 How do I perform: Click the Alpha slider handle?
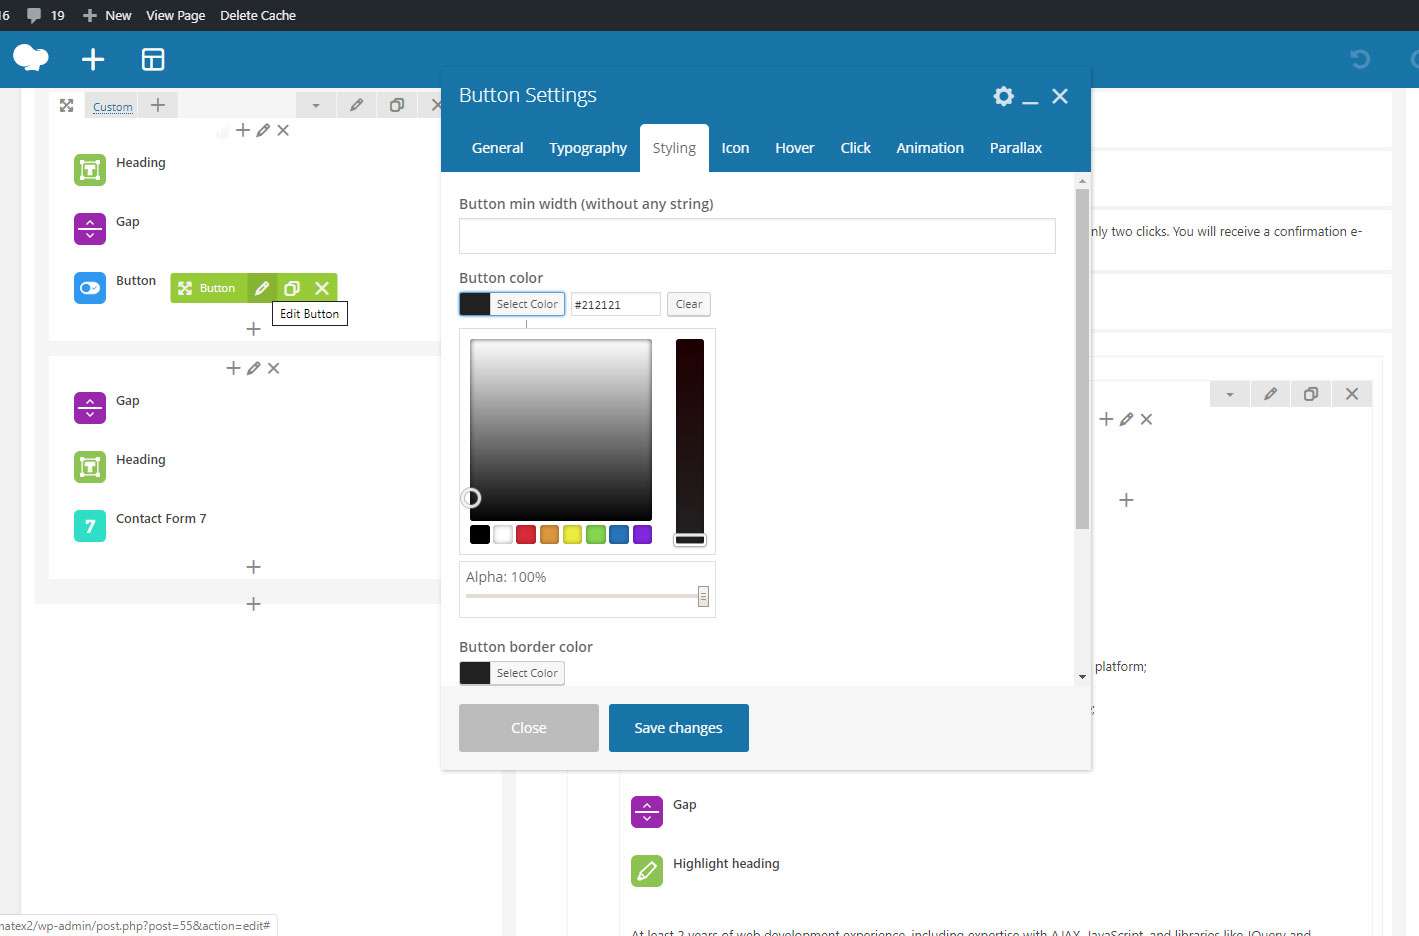pos(703,596)
